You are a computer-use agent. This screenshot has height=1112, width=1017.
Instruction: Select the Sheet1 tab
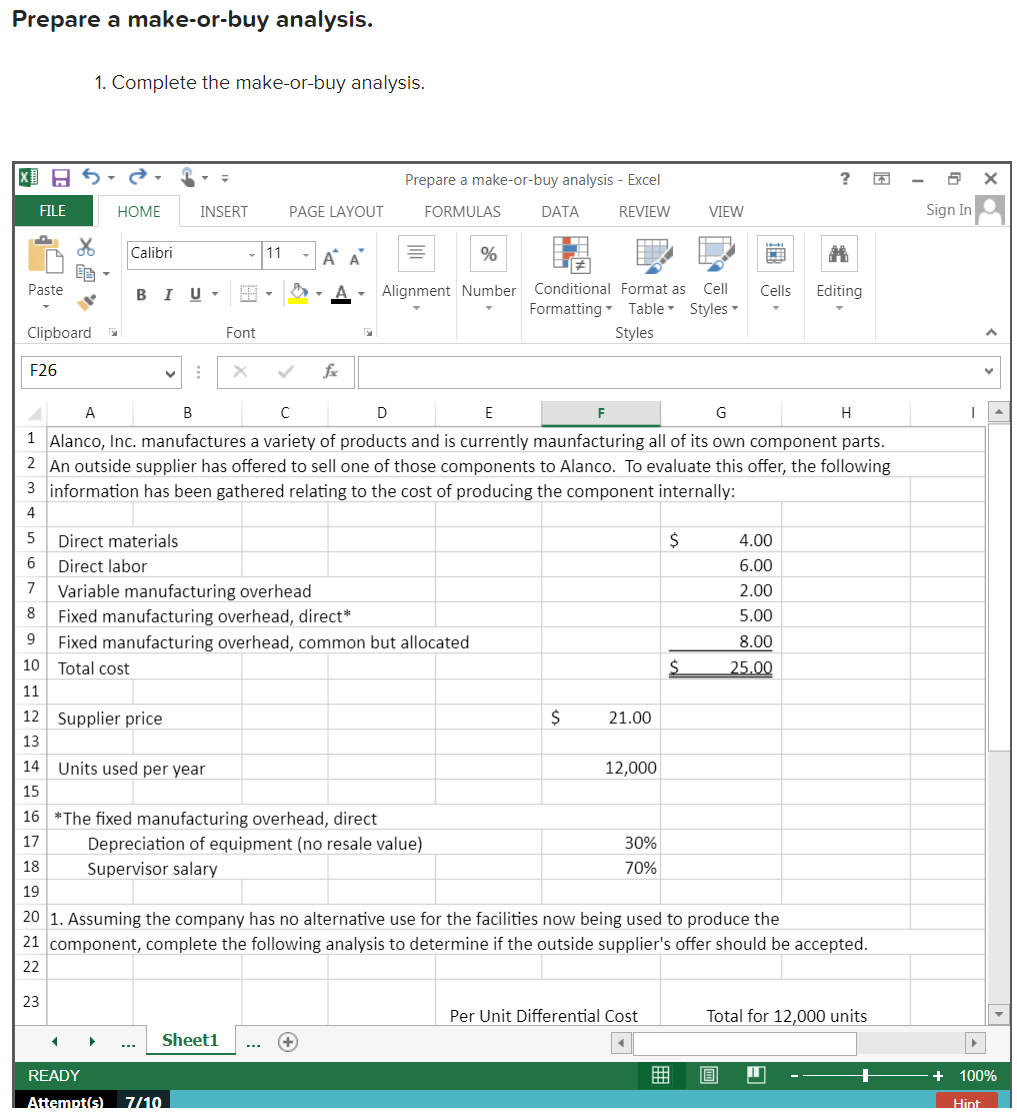pos(190,1040)
